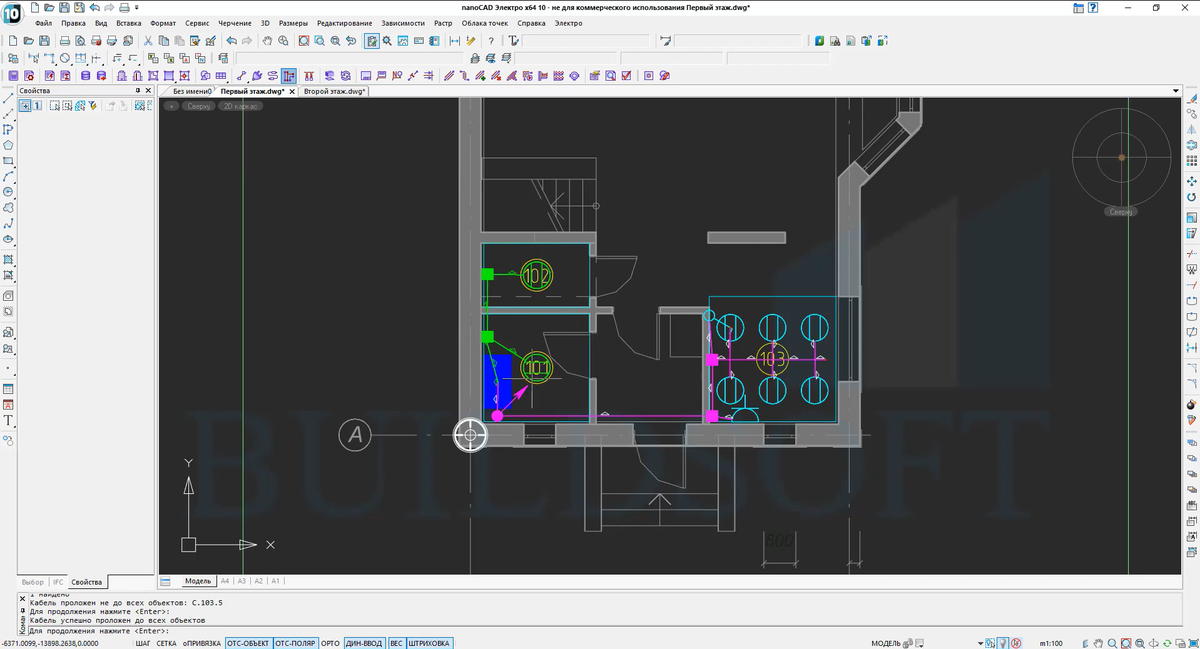
Task: Open the dimension style combo box
Action: click(x=738, y=41)
